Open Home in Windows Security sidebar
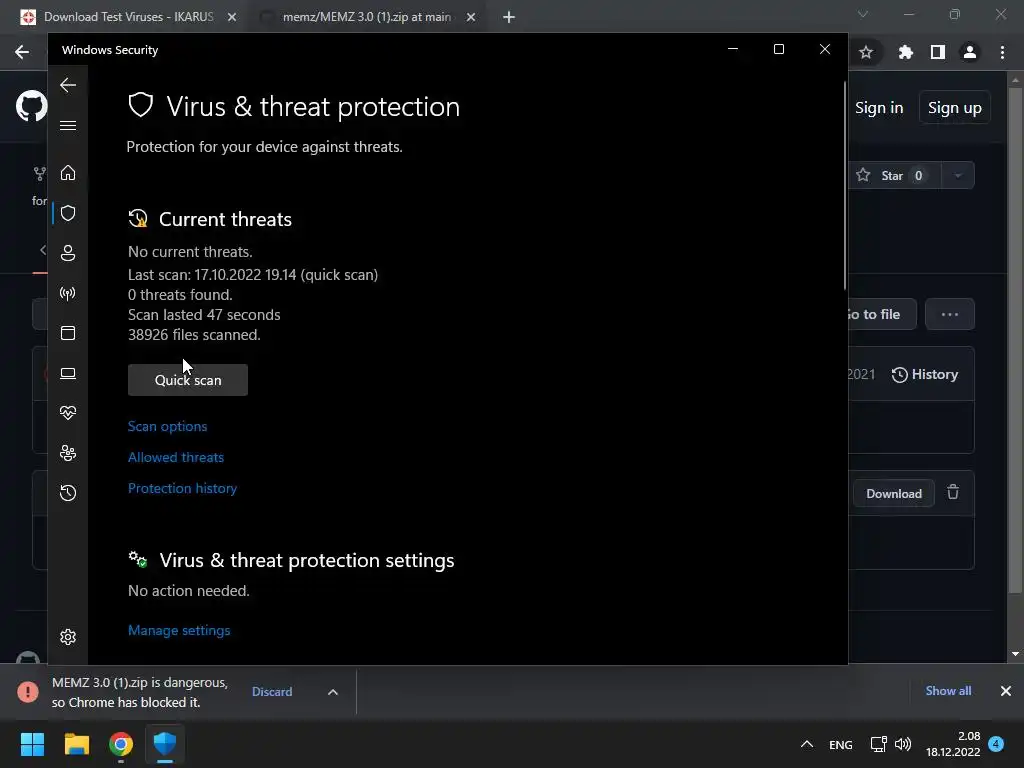1024x768 pixels. pos(68,173)
